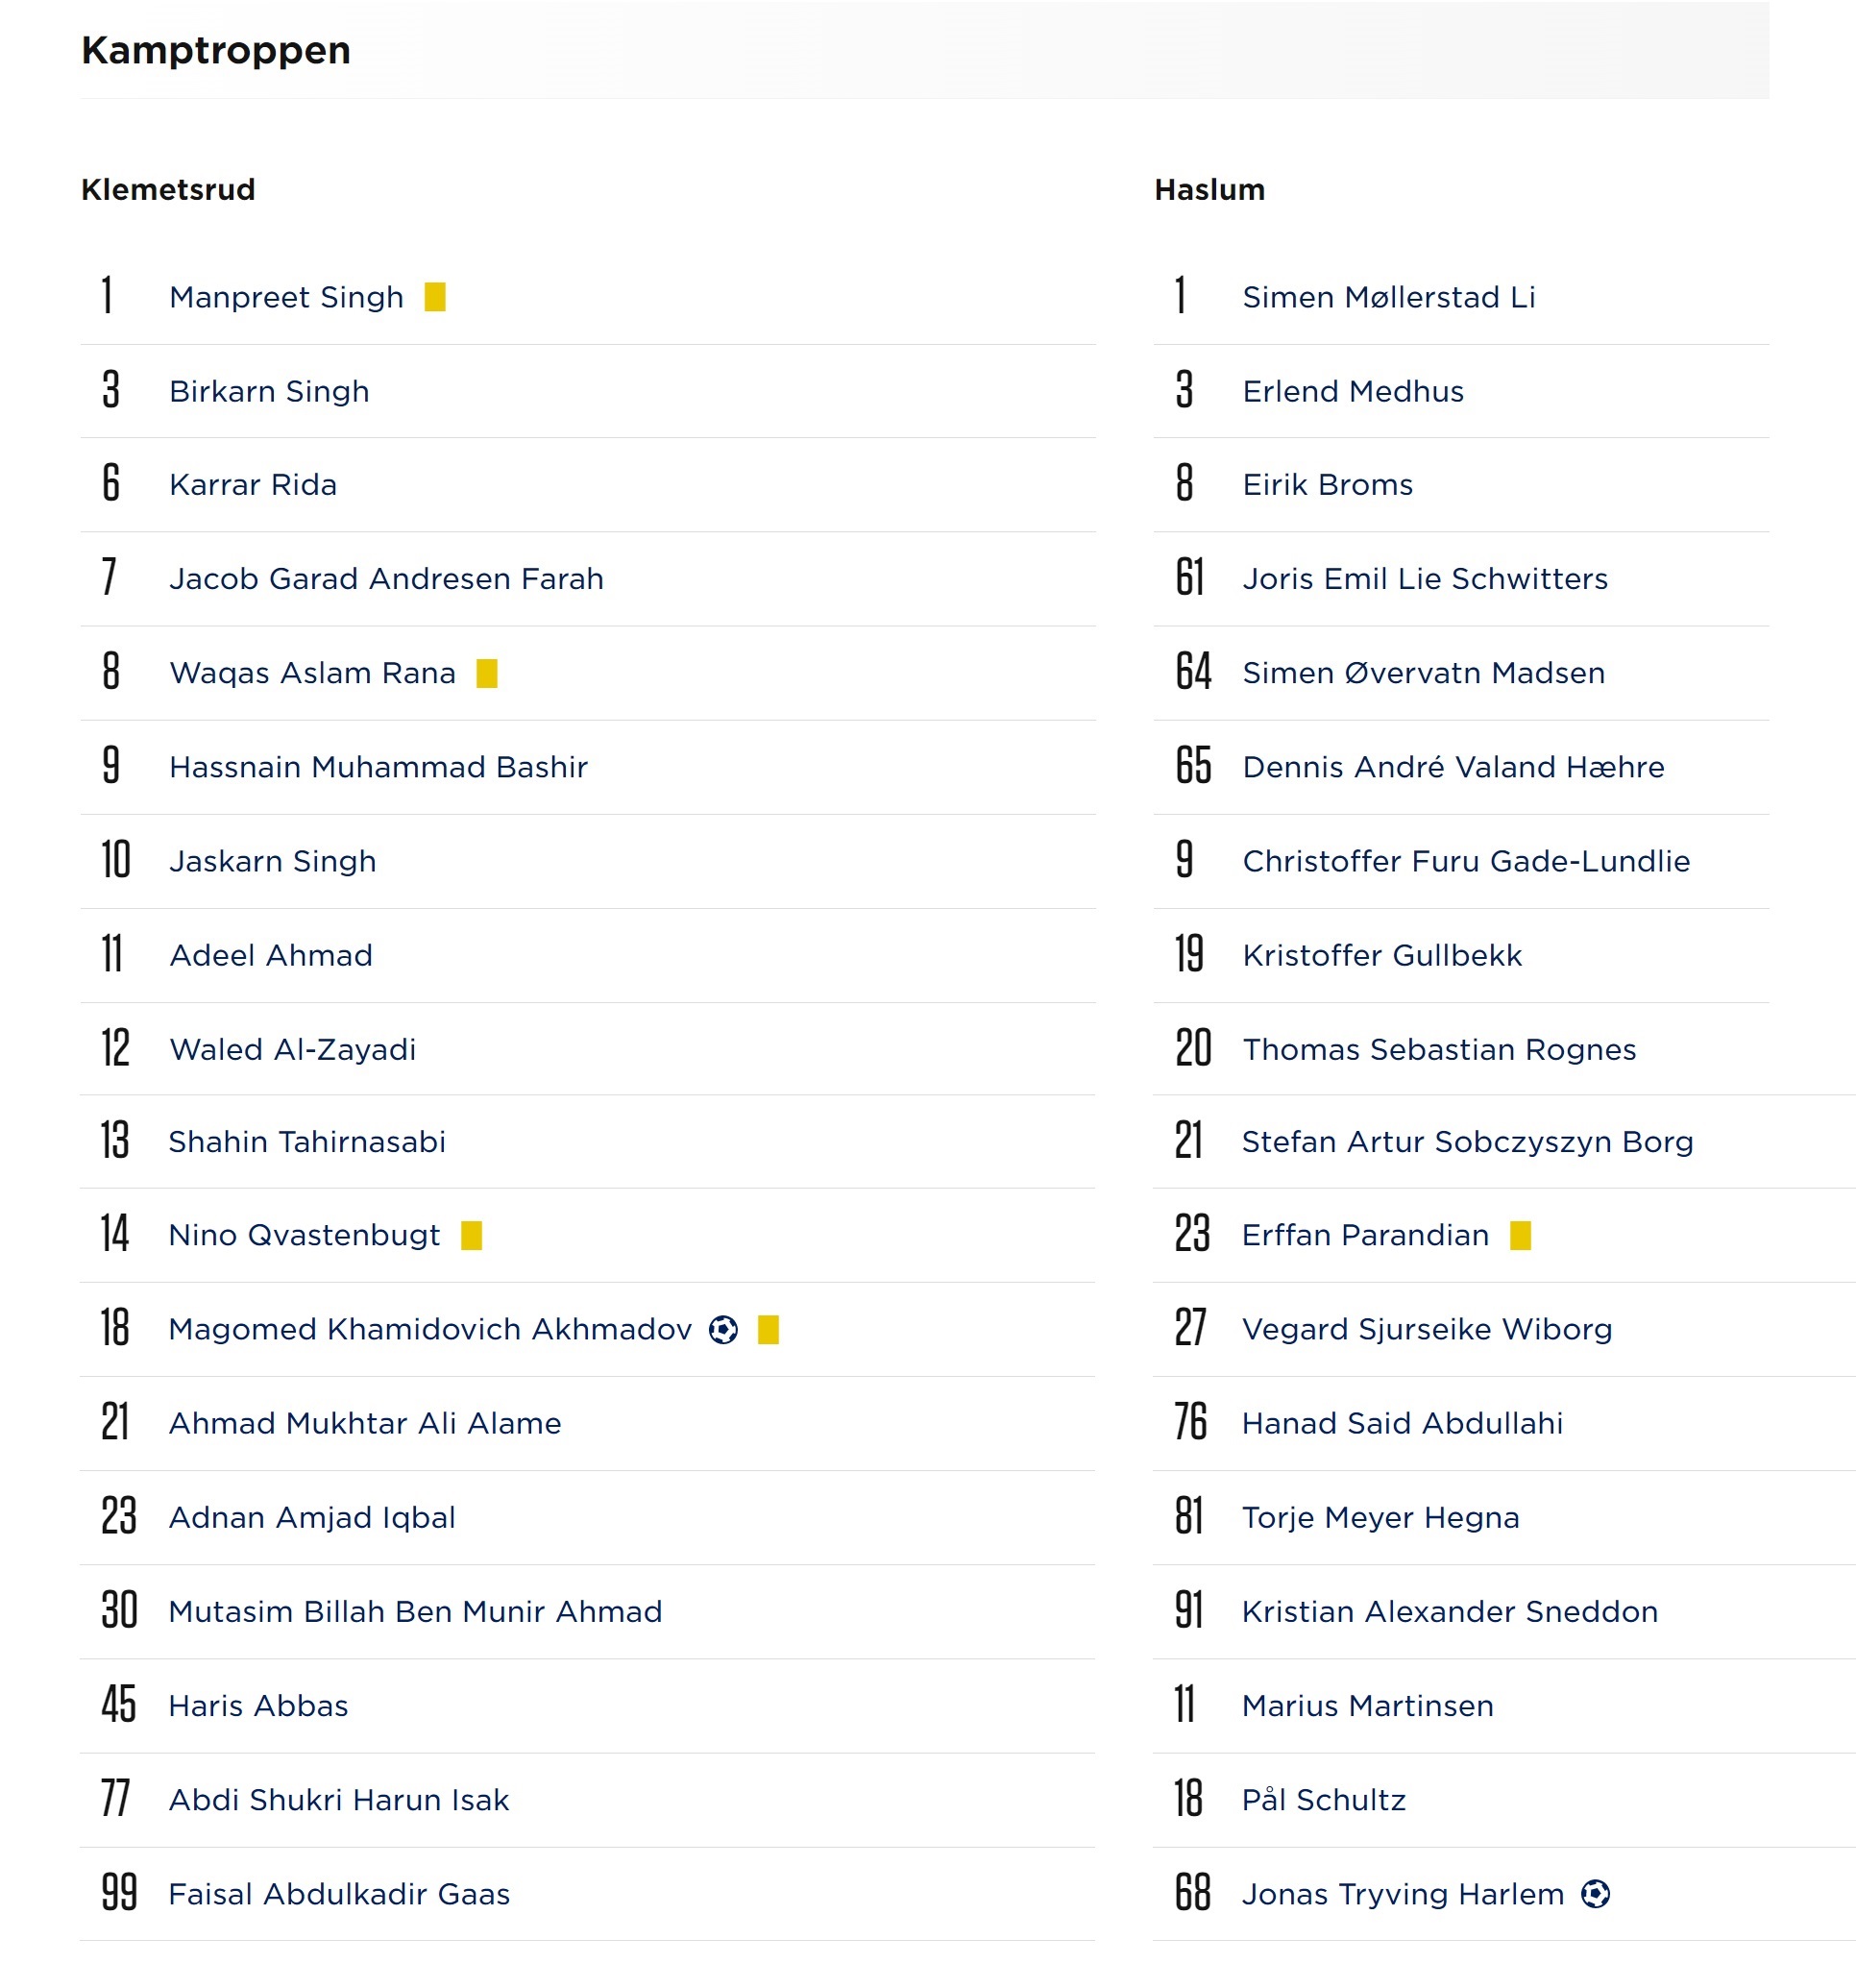
Task: Open Simen Møllerstad Li's profile
Action: point(1388,297)
